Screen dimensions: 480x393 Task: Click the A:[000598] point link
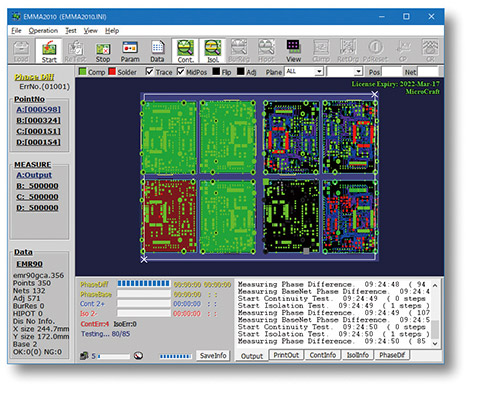[x=39, y=110]
